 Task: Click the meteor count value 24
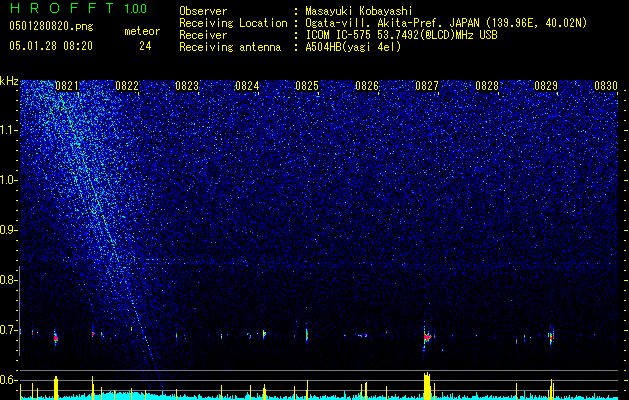click(x=145, y=46)
